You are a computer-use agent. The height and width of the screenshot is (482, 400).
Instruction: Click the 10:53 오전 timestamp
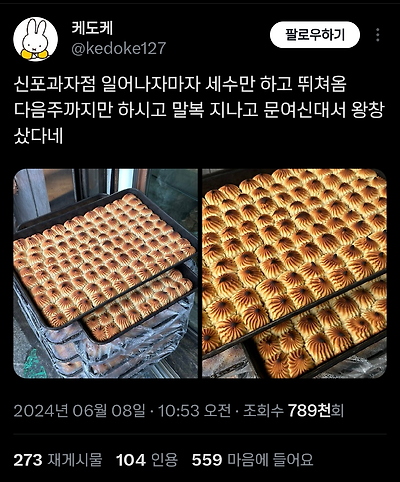[194, 411]
